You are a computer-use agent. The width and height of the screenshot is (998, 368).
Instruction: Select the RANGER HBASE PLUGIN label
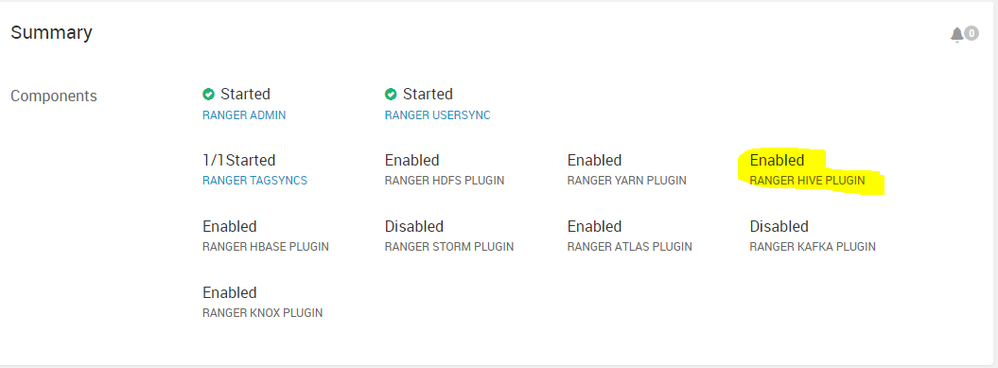265,246
